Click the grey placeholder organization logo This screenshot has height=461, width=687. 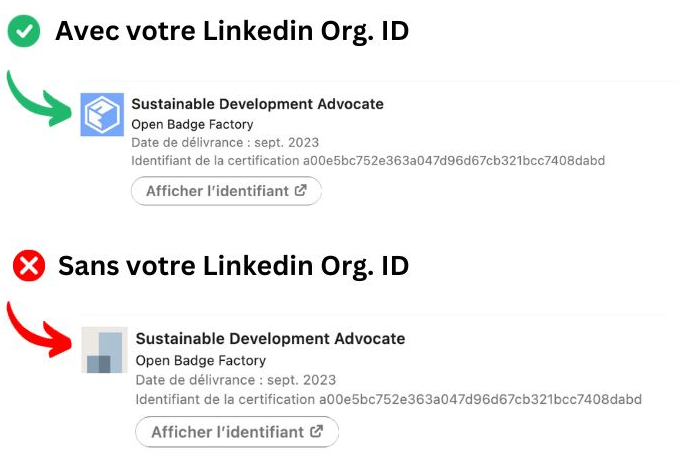click(104, 350)
